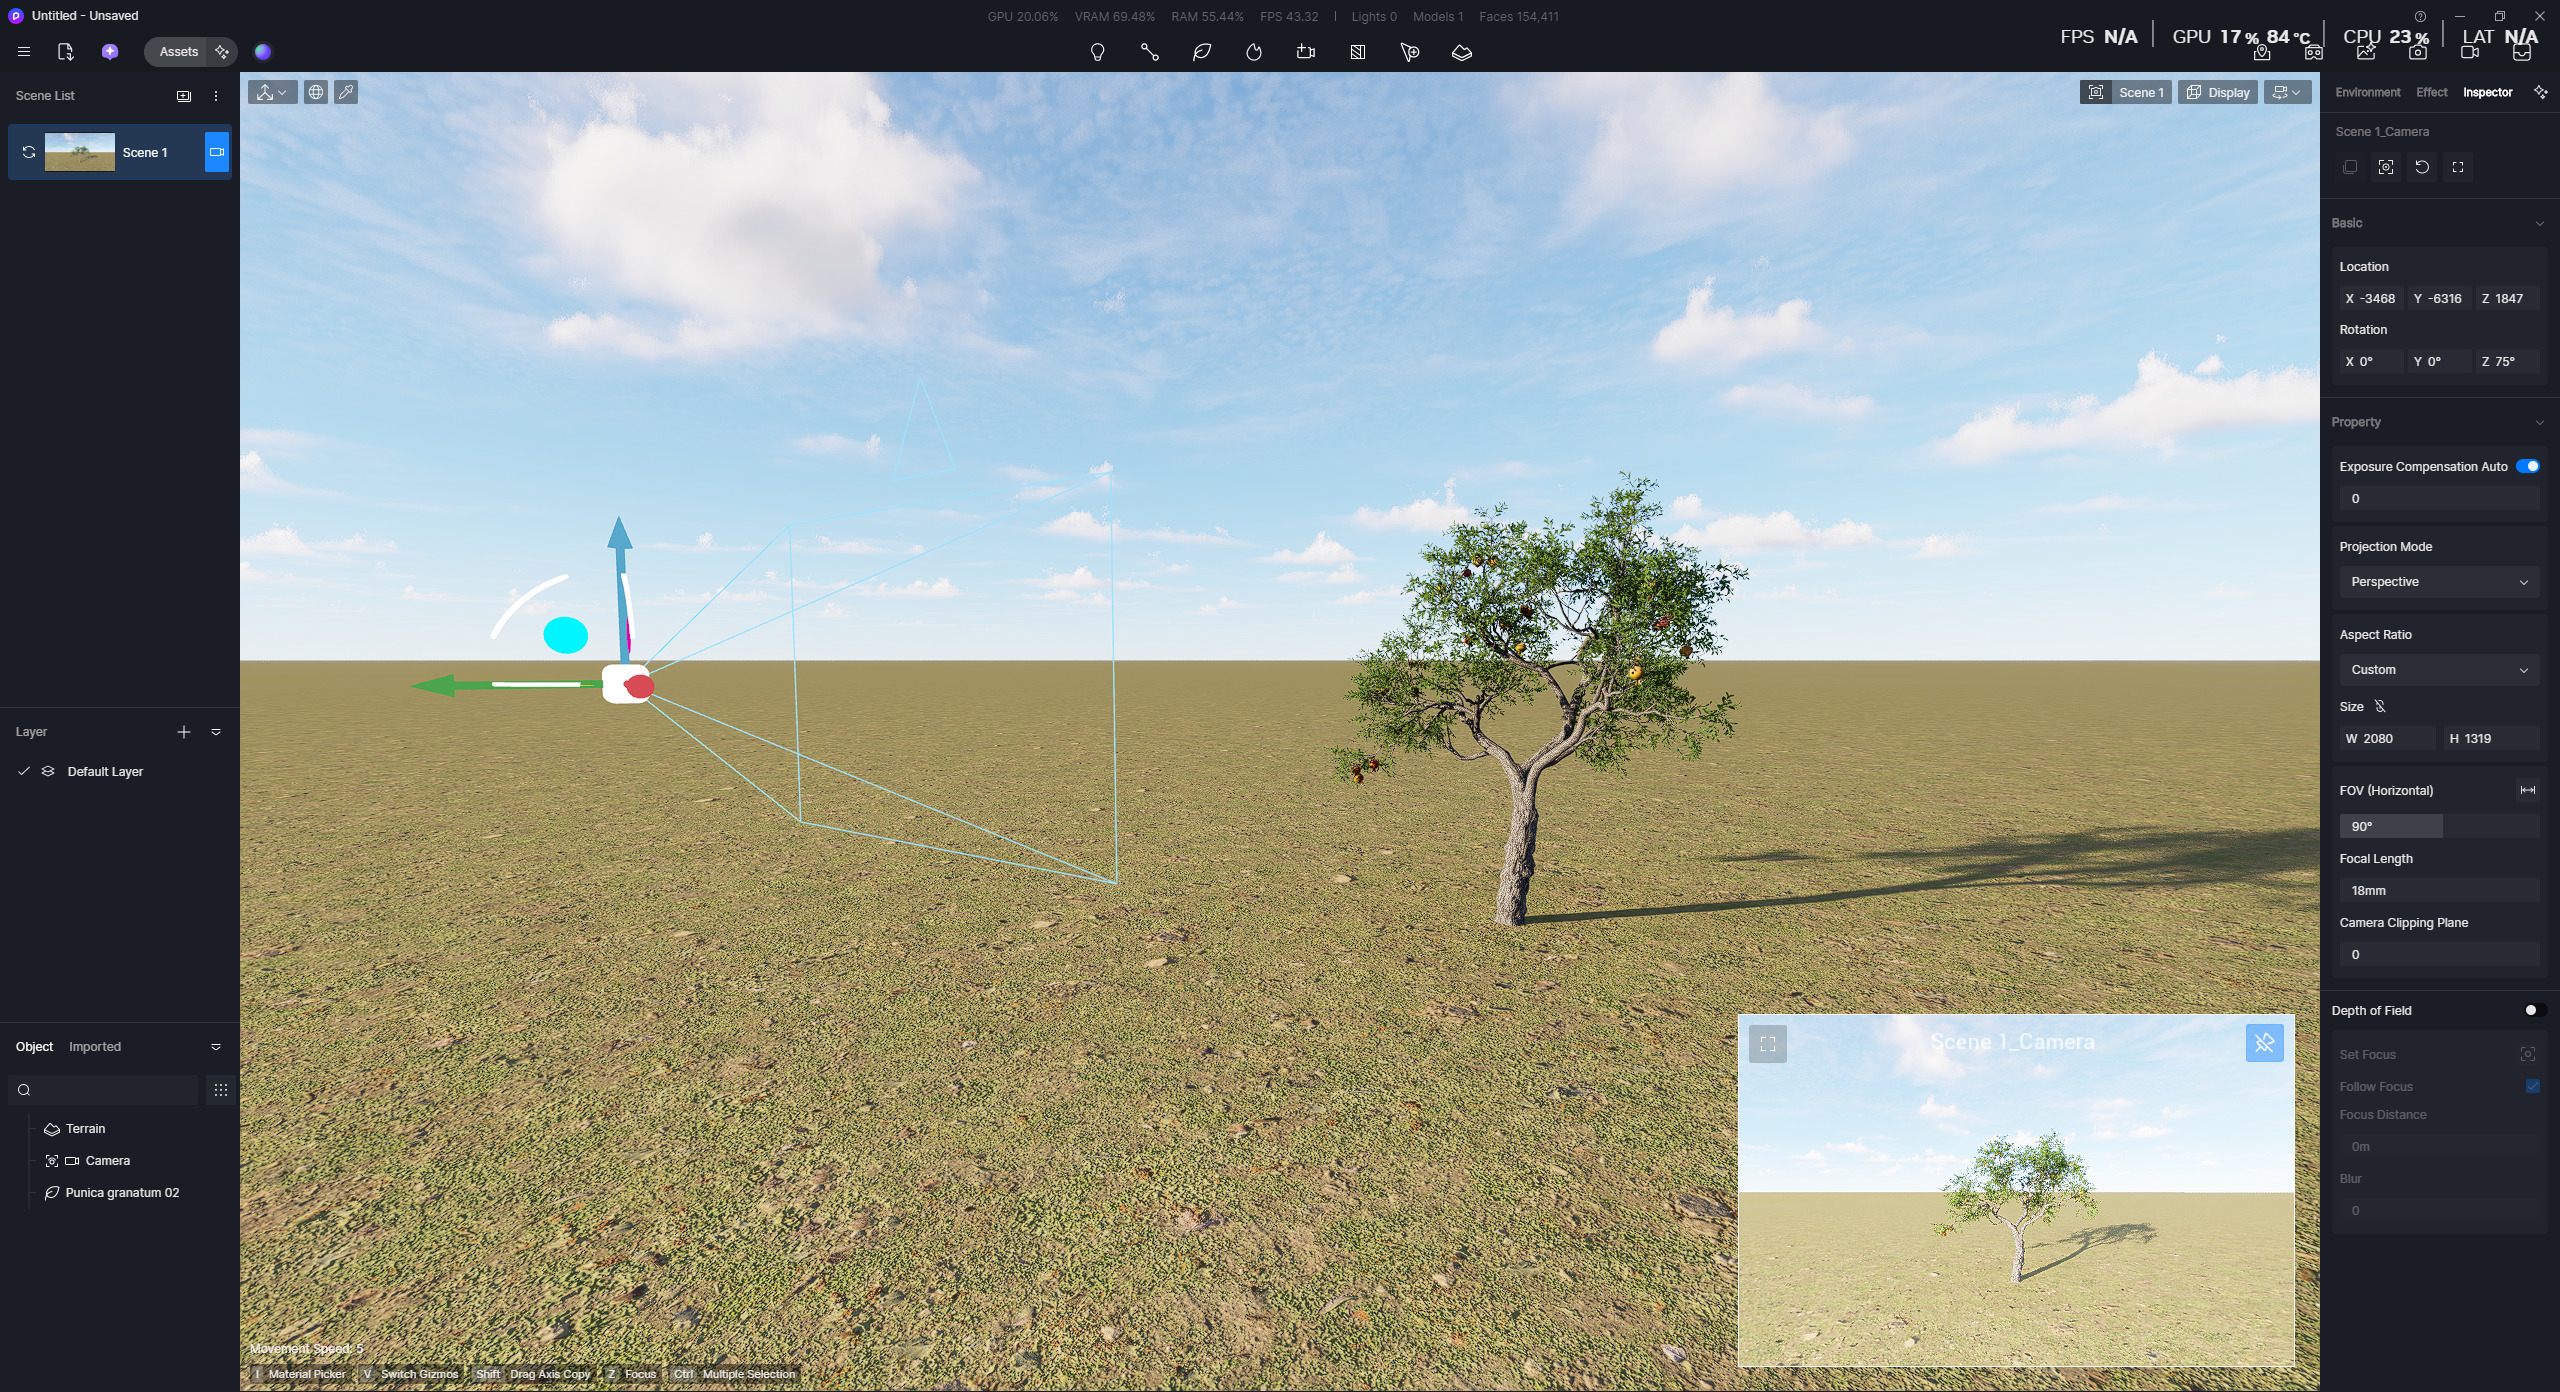Viewport: 2560px width, 1392px height.
Task: Click the globe coordinate icon in viewport
Action: pos(316,92)
